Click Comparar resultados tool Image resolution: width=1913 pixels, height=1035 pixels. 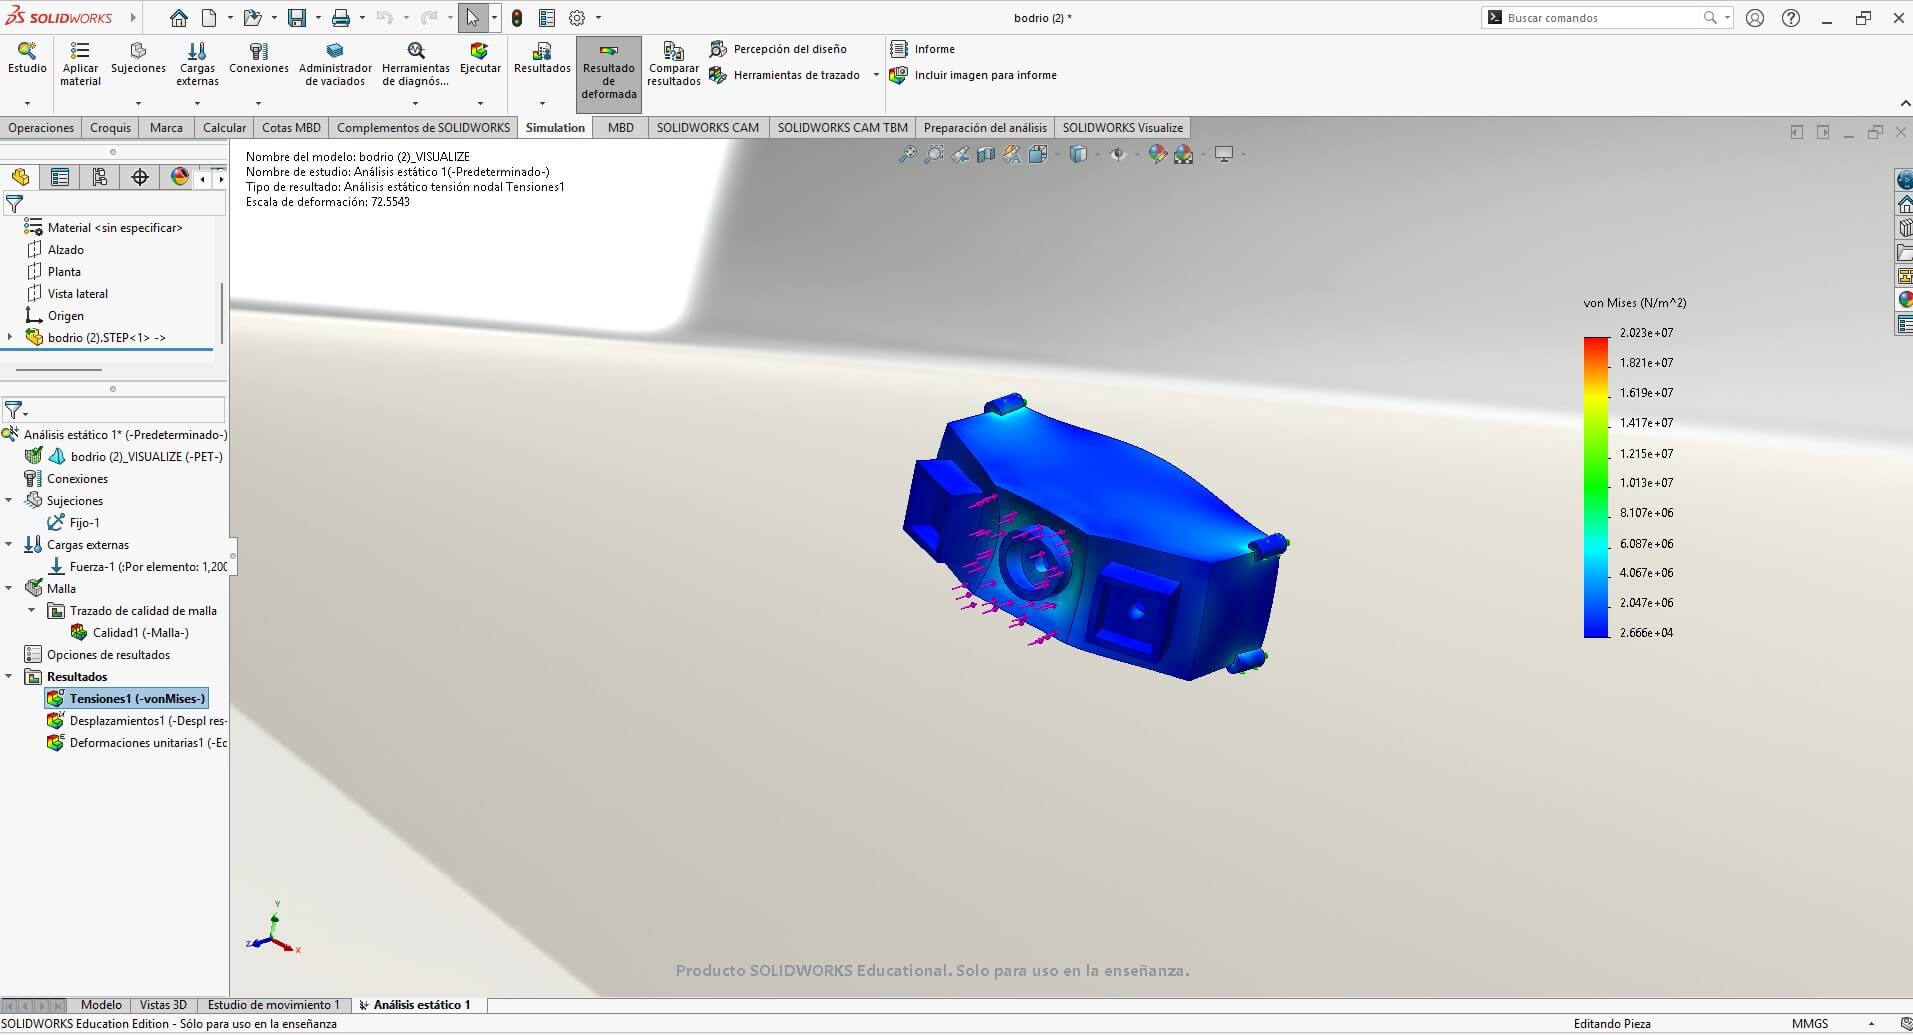tap(674, 64)
